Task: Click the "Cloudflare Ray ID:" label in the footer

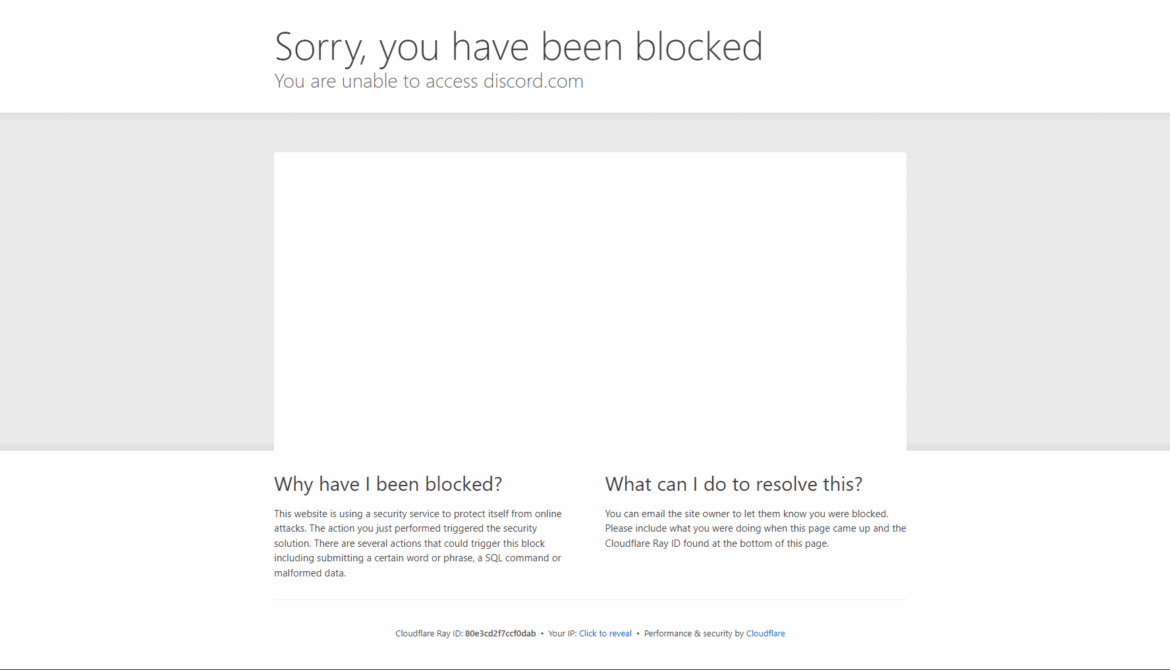Action: pos(429,633)
